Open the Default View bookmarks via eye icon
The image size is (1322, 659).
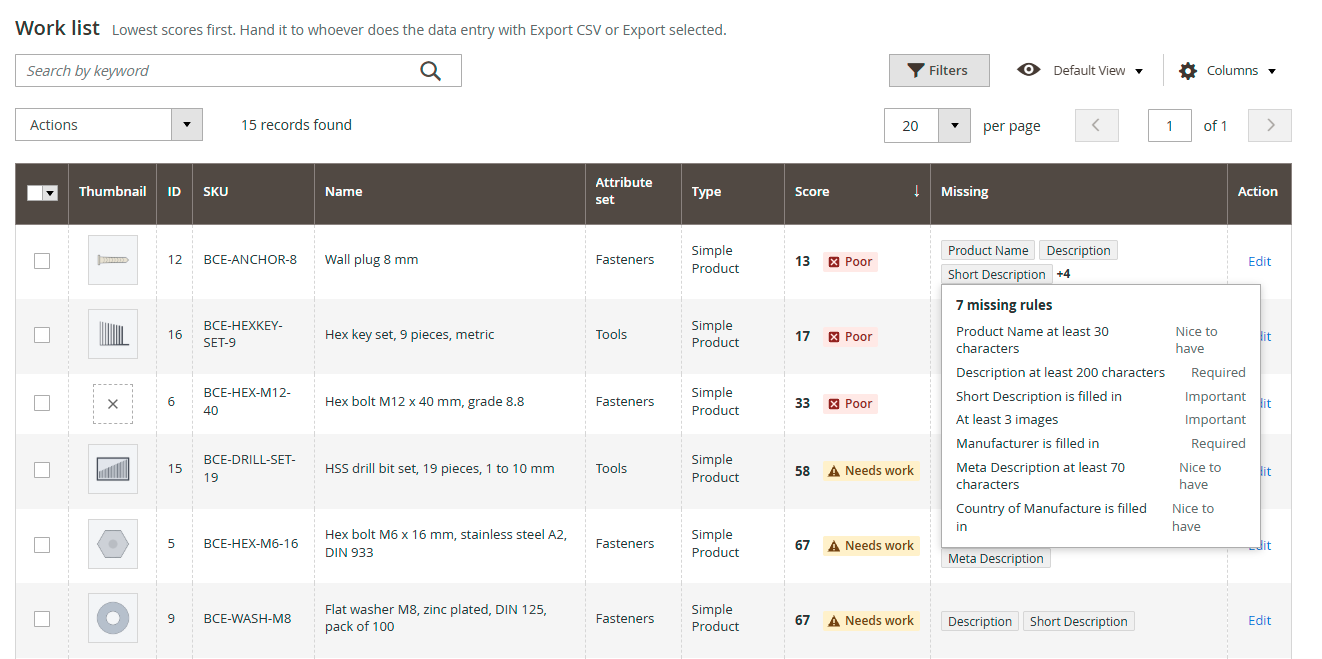[1028, 70]
